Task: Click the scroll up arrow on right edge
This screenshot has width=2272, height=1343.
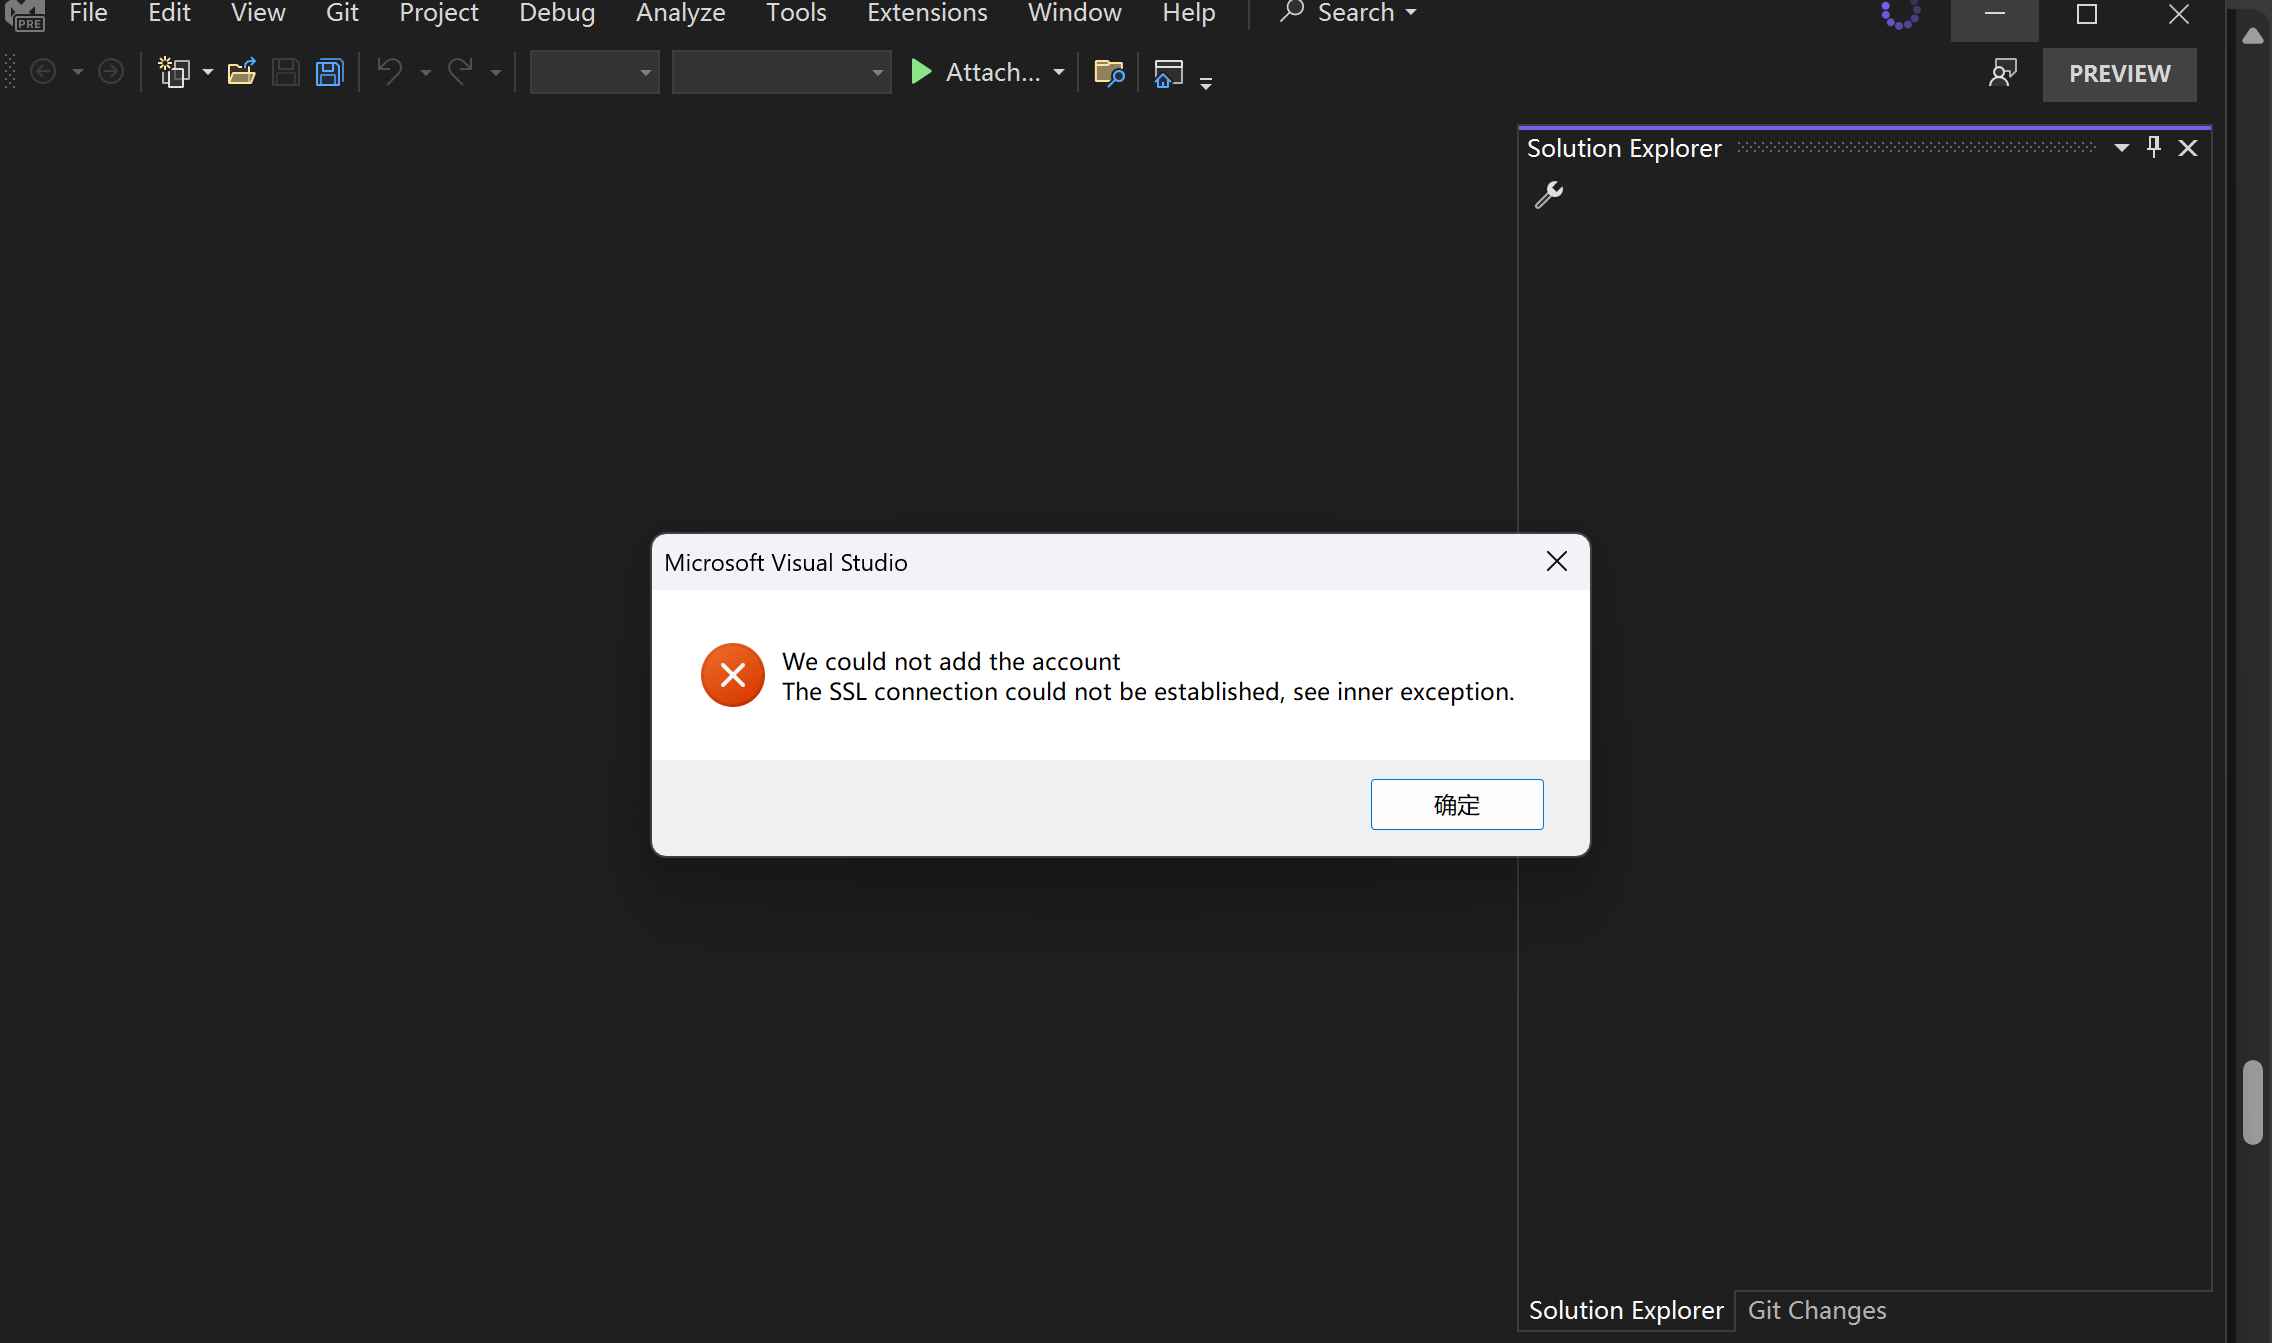Action: (x=2252, y=37)
